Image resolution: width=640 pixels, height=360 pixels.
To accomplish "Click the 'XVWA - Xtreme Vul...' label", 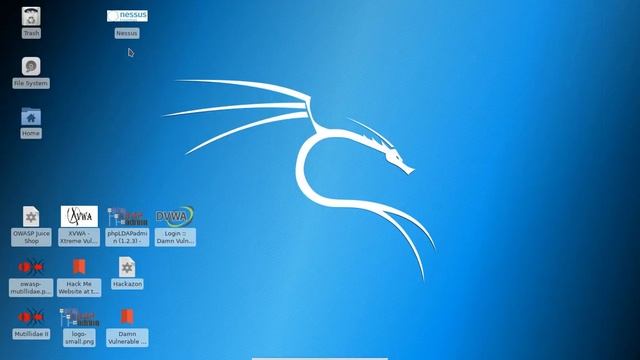I will tap(79, 237).
